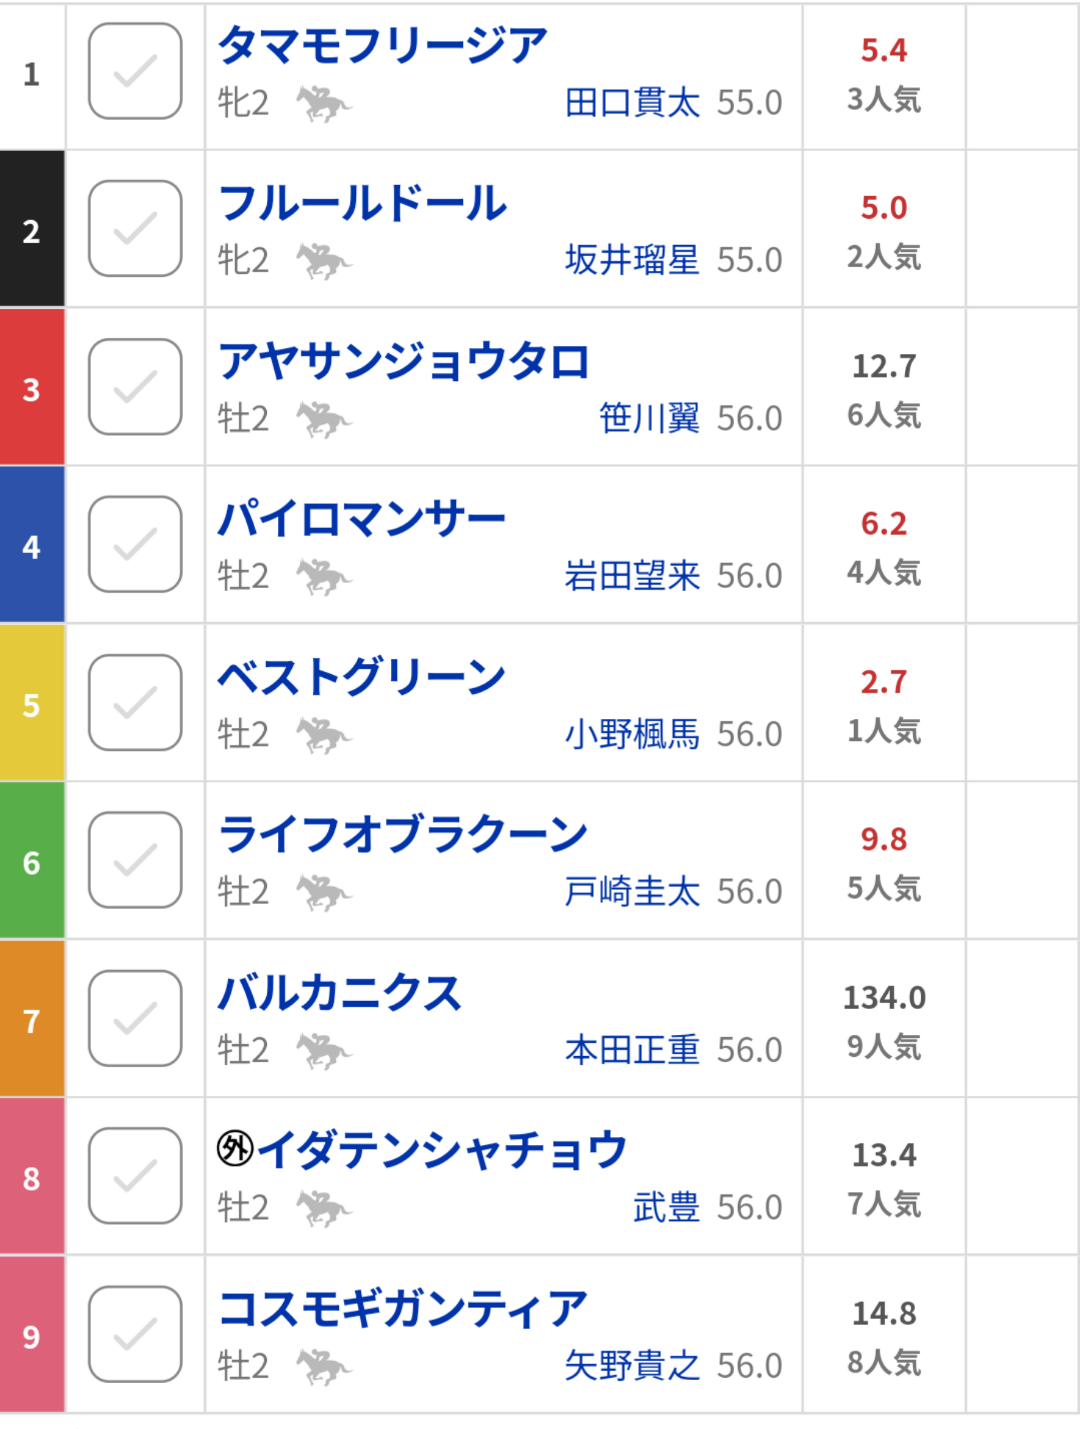
Task: Click horse icon under アヤサンジョウタロ
Action: point(323,419)
